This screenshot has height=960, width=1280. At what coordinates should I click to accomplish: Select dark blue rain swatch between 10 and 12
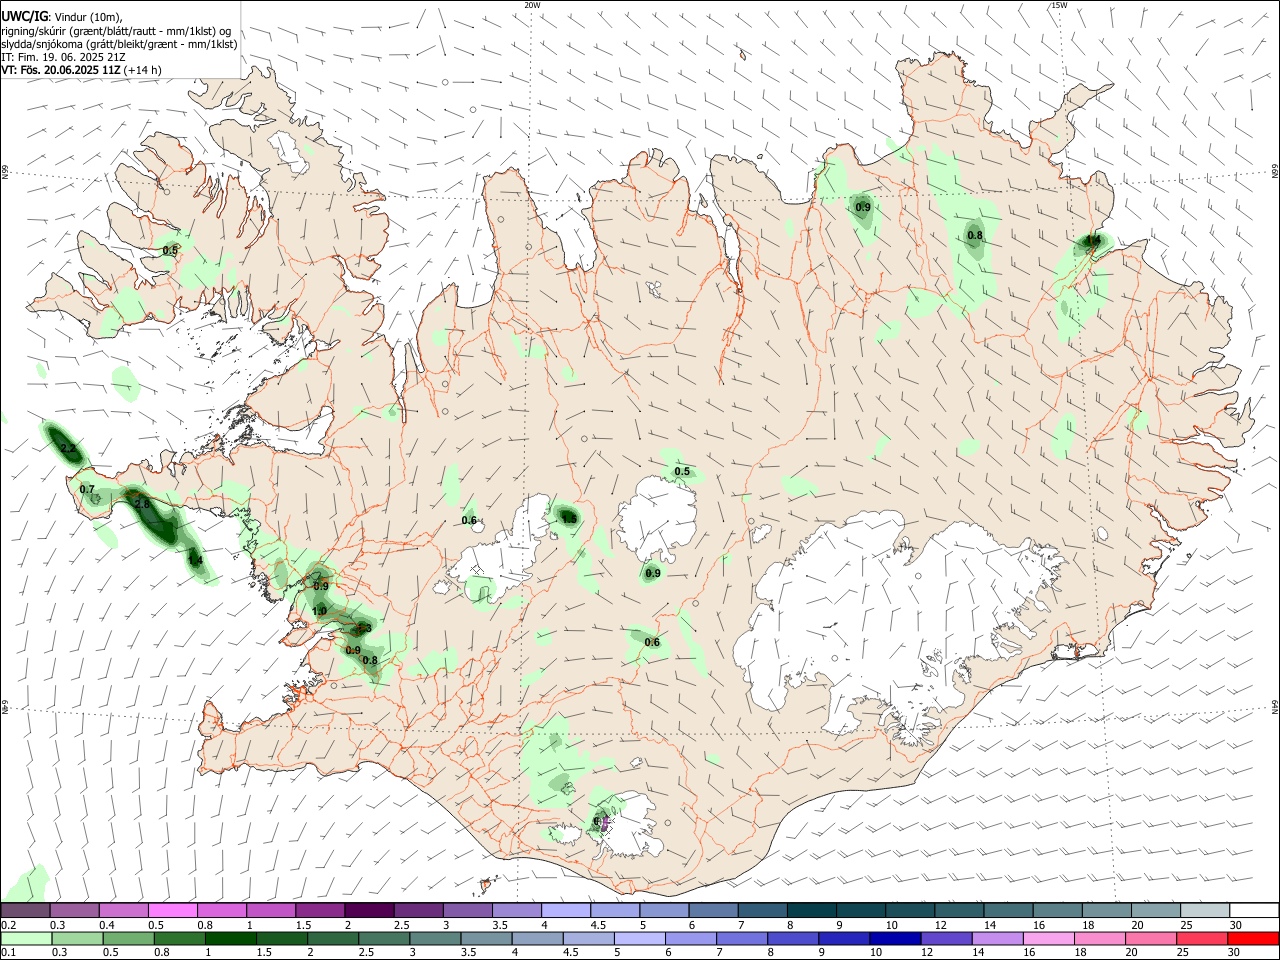pos(896,939)
